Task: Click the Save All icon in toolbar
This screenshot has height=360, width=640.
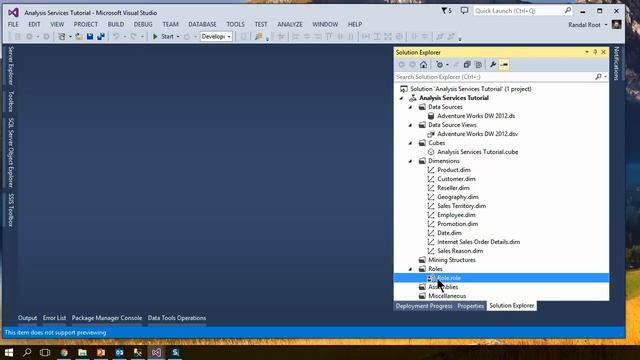Action: [x=100, y=37]
